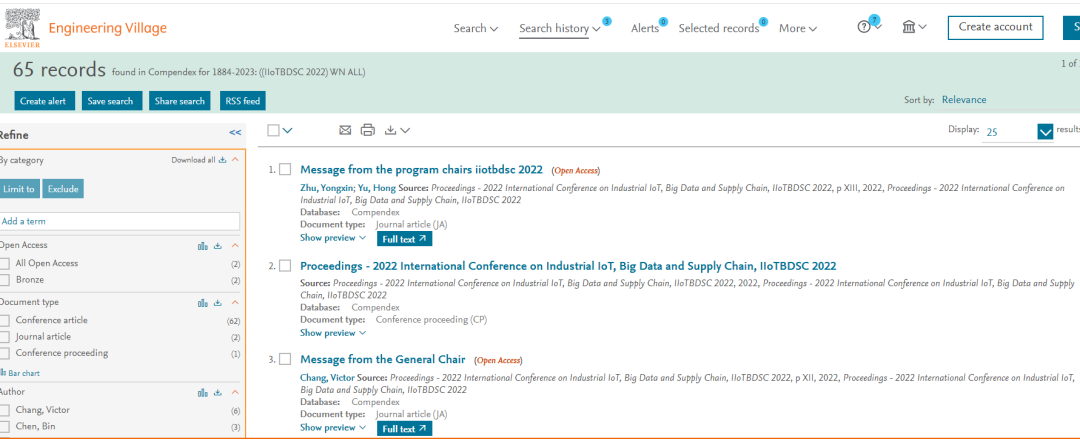Viewport: 1080px width, 442px height.
Task: Check the All Open Access checkbox
Action: [5, 263]
